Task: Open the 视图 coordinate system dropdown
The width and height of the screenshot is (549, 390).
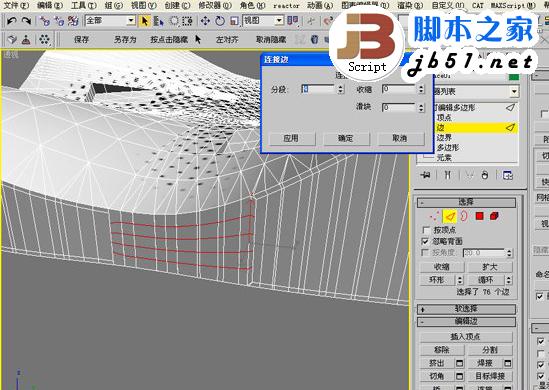Action: point(279,21)
